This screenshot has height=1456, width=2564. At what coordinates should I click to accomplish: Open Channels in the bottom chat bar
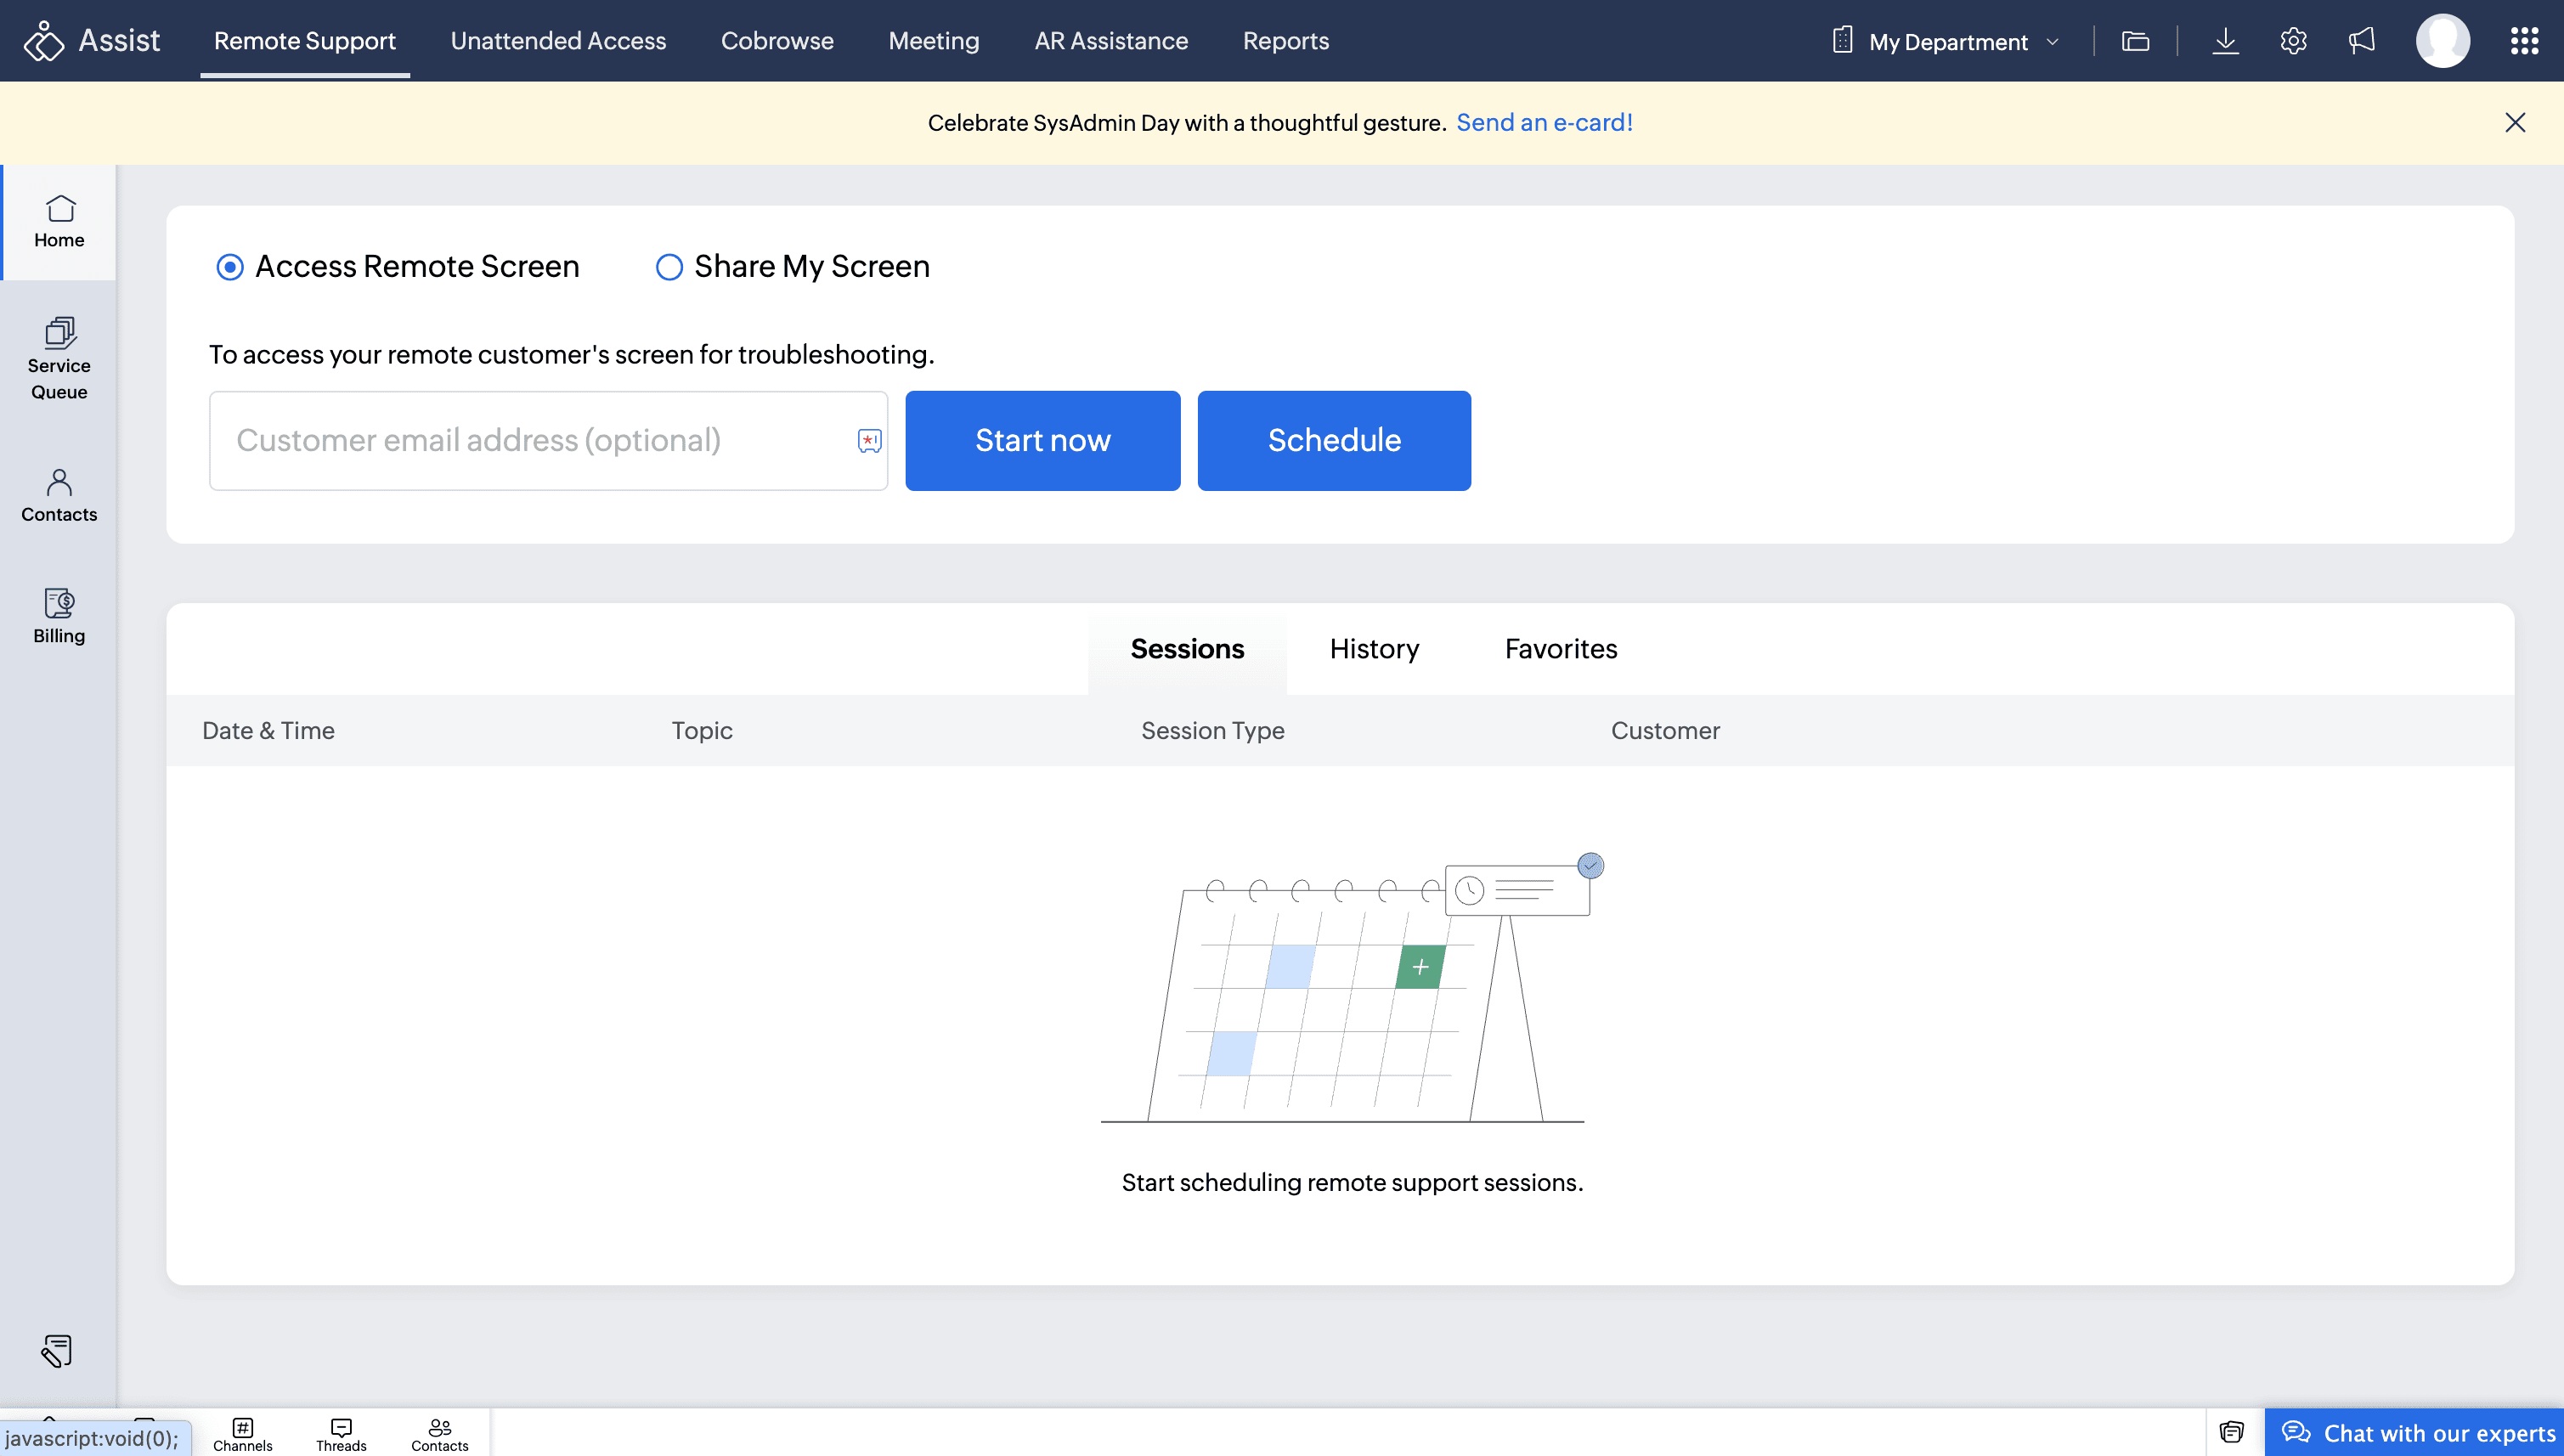pyautogui.click(x=242, y=1434)
